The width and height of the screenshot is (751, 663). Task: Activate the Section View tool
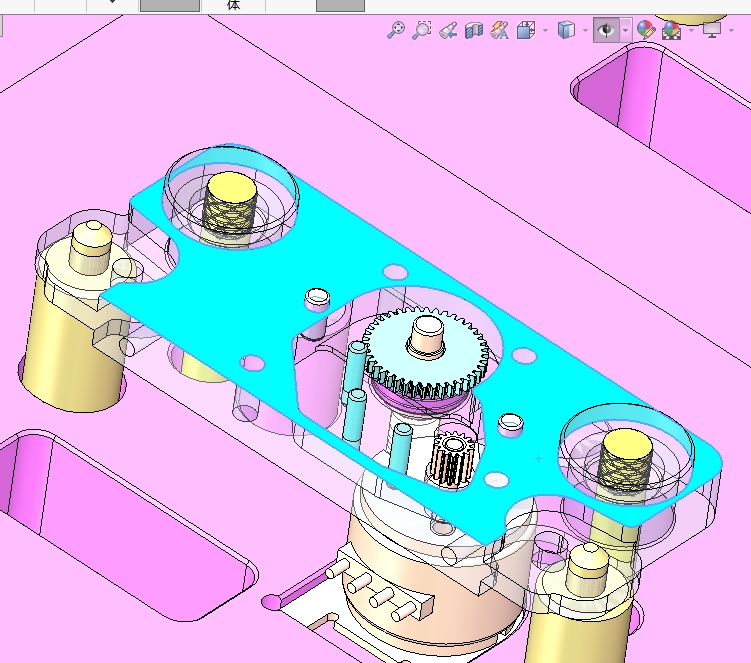point(474,31)
